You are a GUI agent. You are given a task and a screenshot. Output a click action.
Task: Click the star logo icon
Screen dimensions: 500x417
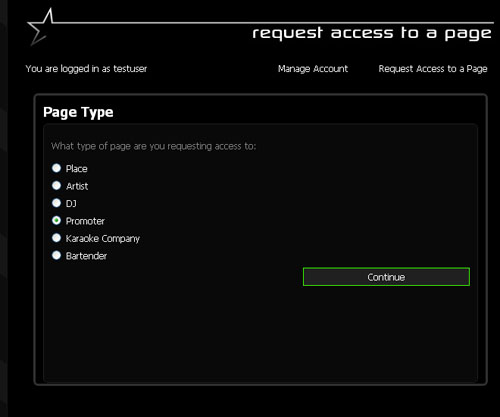point(41,27)
